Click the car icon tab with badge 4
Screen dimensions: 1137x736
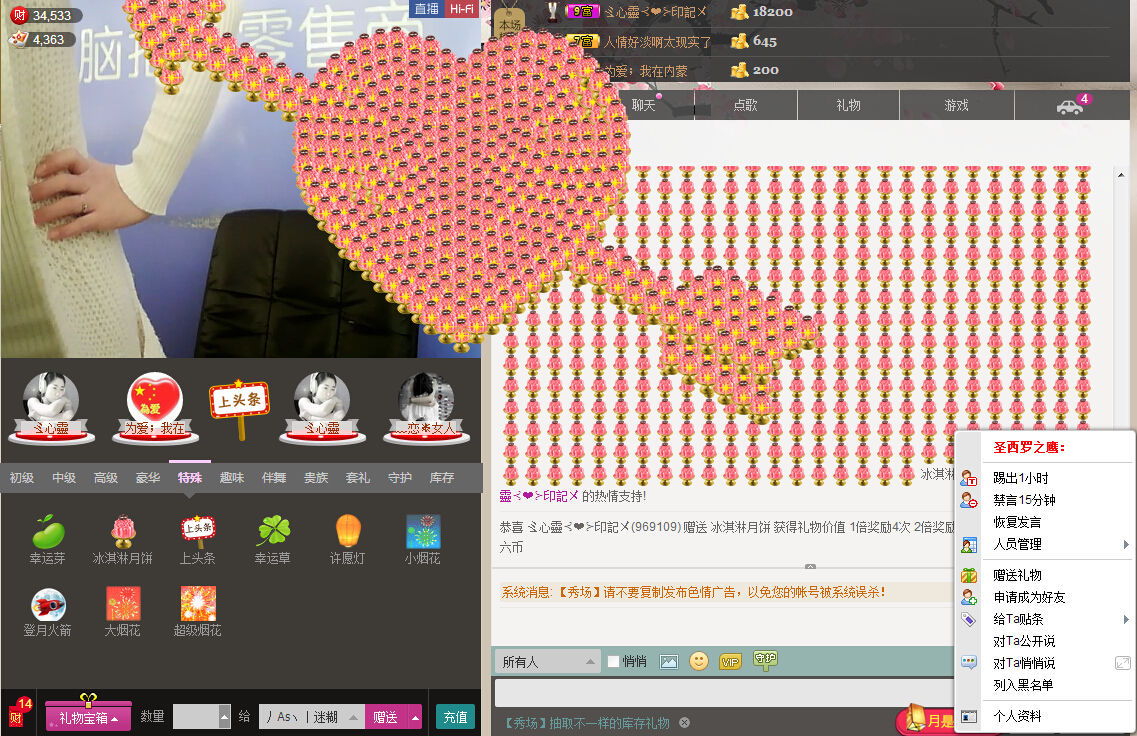(x=1069, y=105)
